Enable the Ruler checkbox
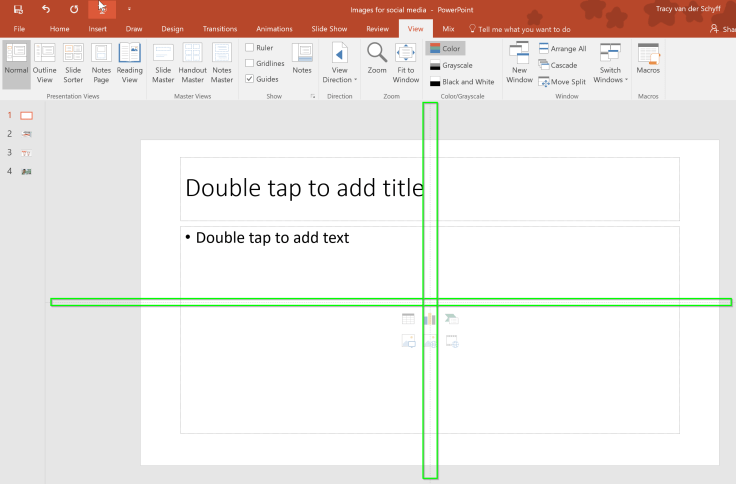Screen dimensions: 736x484 tap(250, 48)
